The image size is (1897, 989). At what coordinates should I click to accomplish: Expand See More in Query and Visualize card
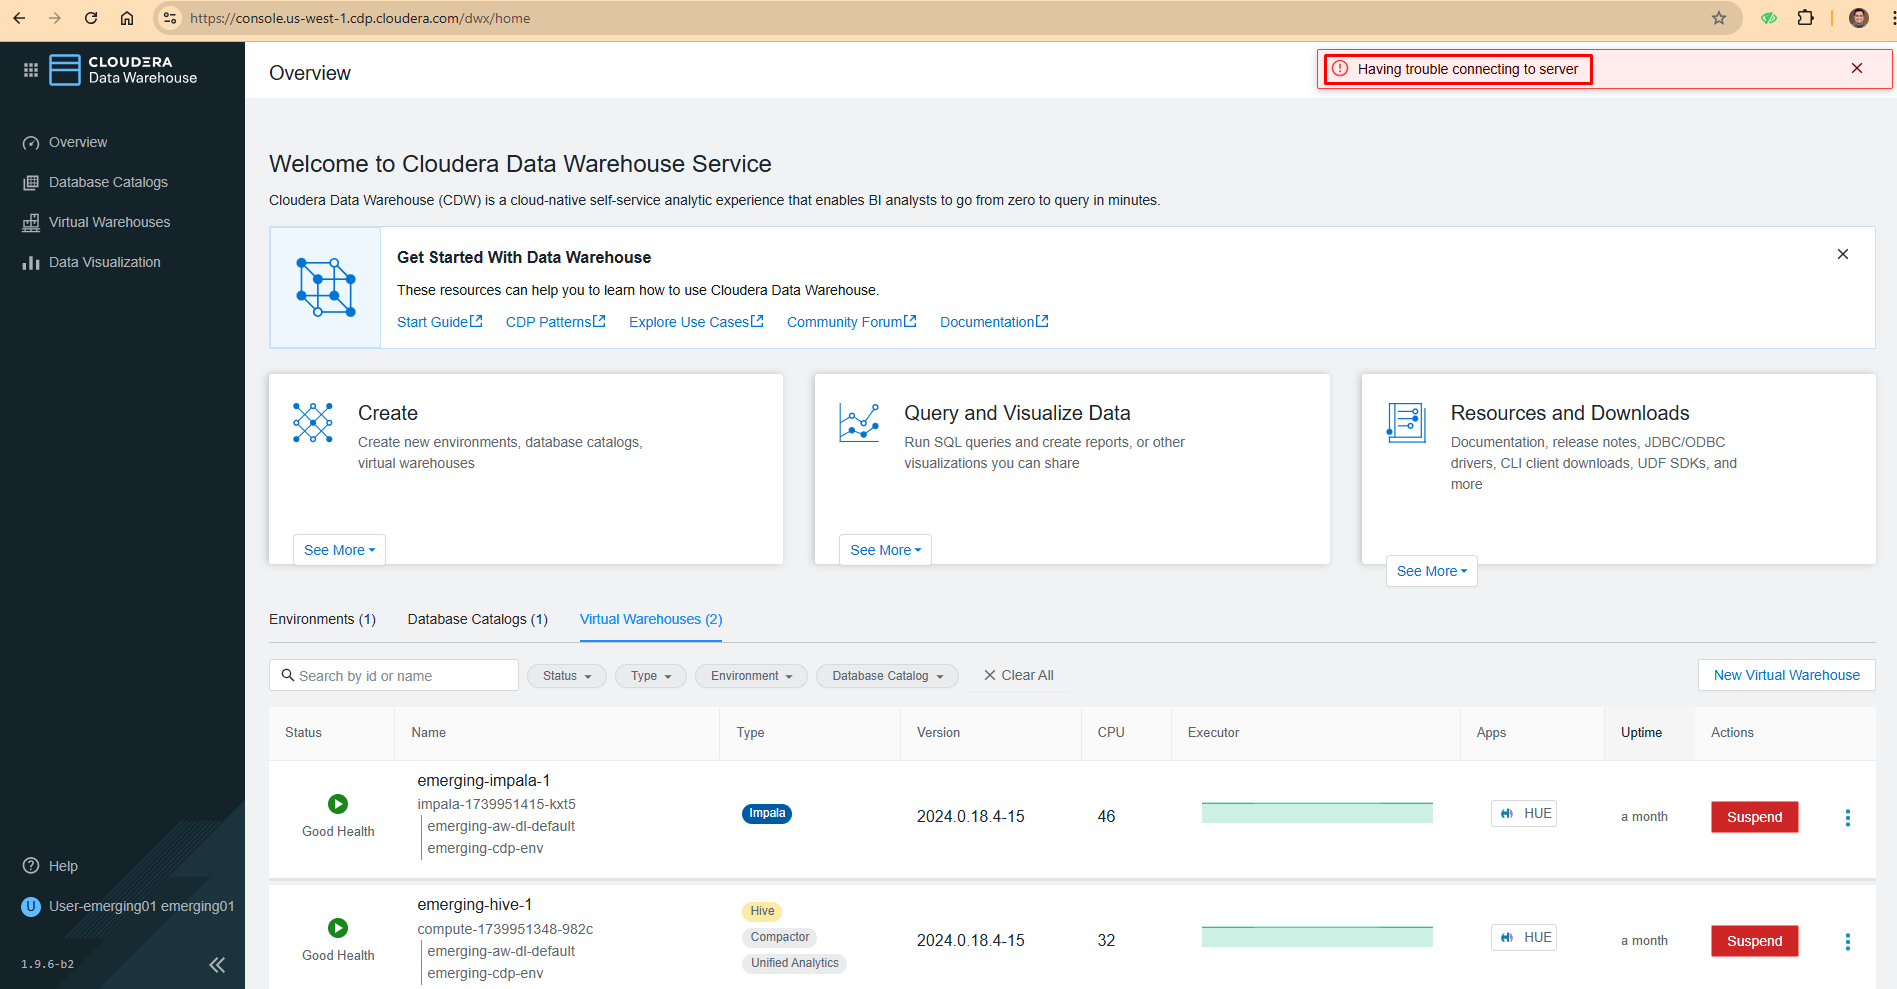click(x=885, y=550)
